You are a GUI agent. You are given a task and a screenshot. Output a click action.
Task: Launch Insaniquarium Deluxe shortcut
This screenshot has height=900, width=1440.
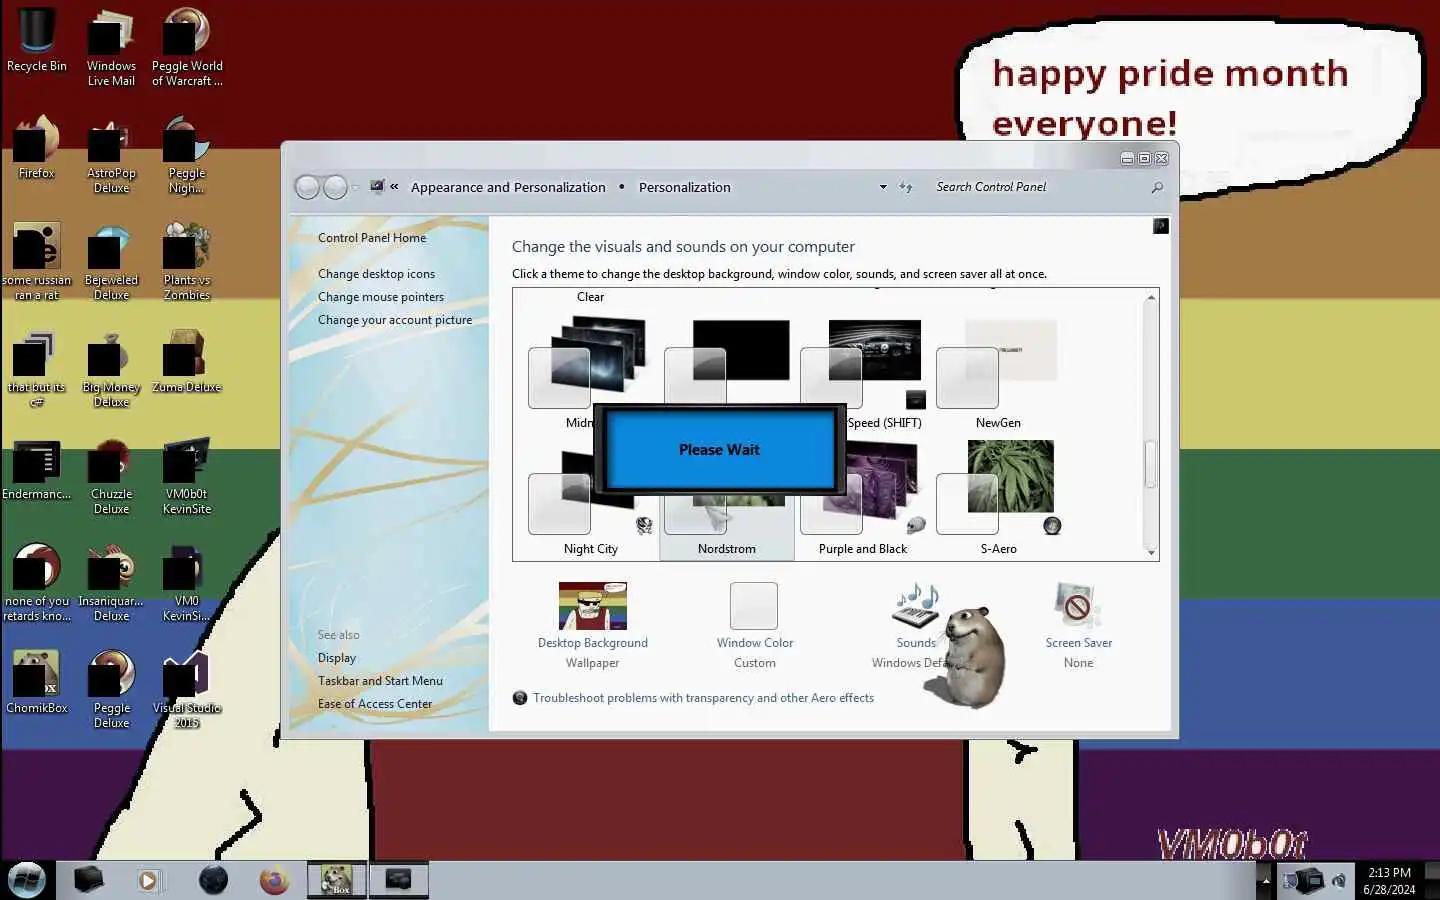coord(111,582)
